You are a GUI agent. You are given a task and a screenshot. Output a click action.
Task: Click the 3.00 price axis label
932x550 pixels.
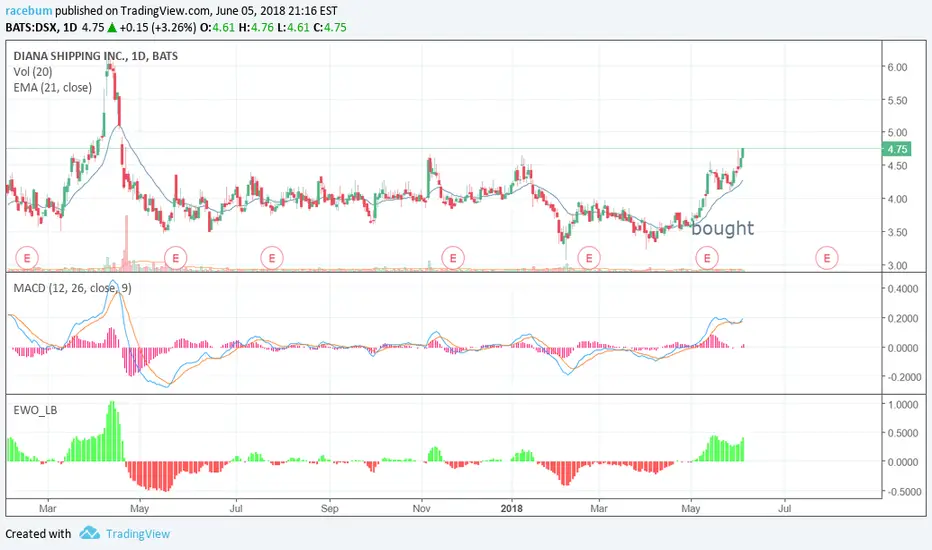tap(898, 266)
